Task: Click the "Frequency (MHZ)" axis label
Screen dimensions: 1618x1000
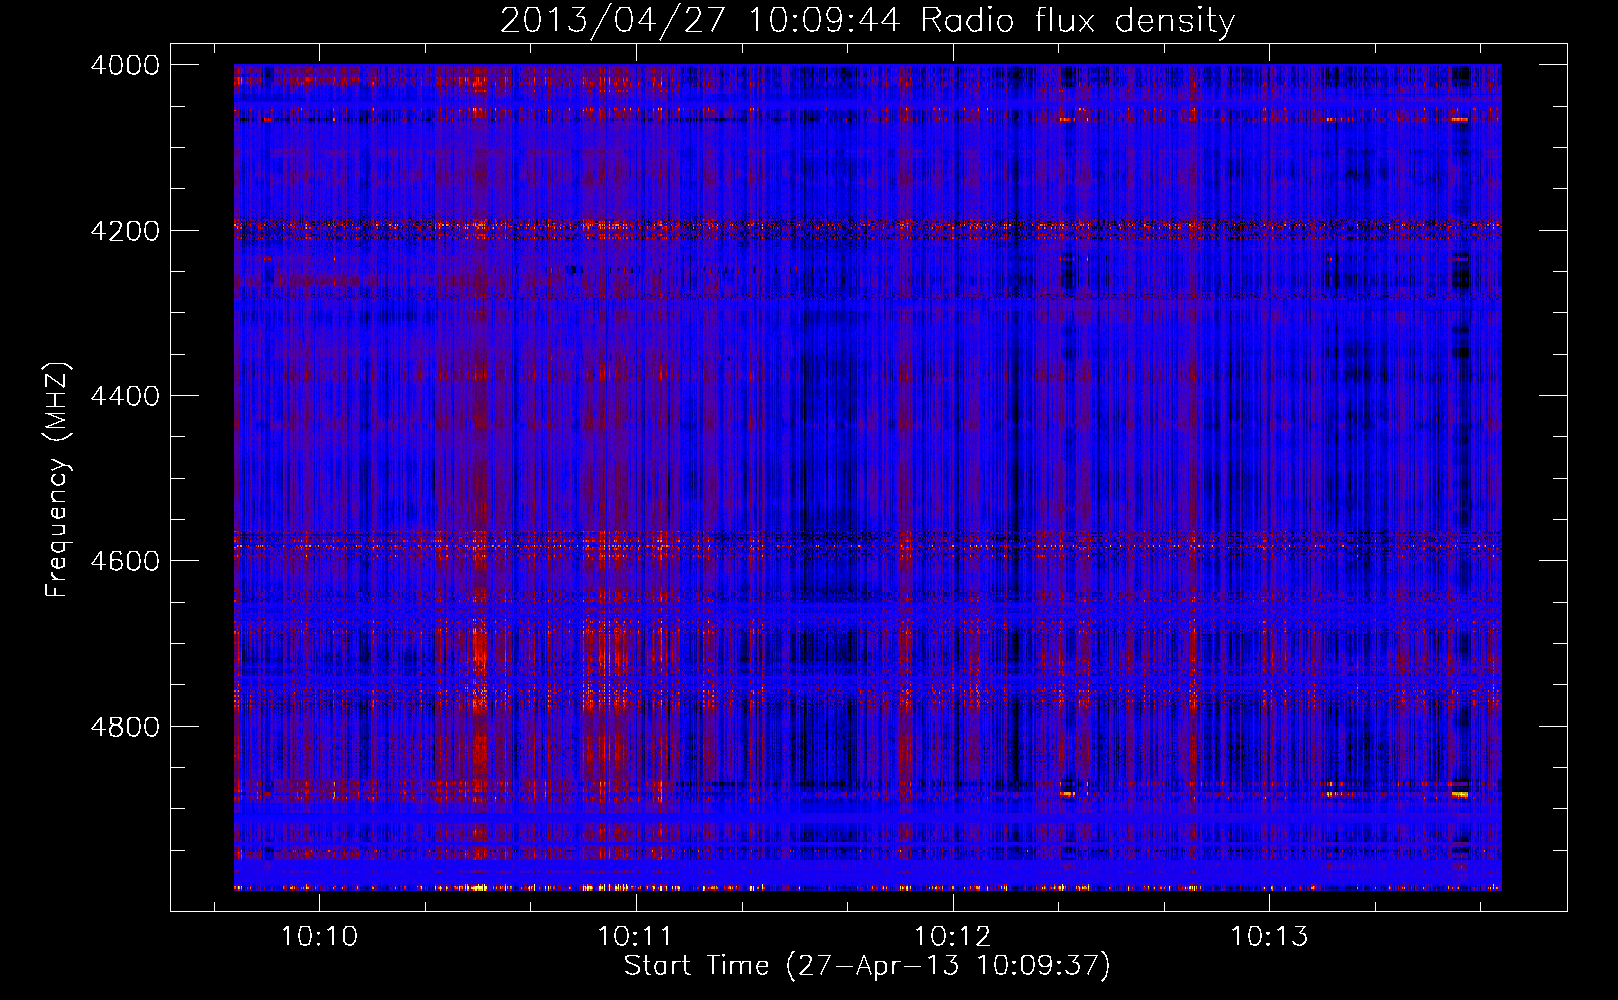Action: pos(57,480)
